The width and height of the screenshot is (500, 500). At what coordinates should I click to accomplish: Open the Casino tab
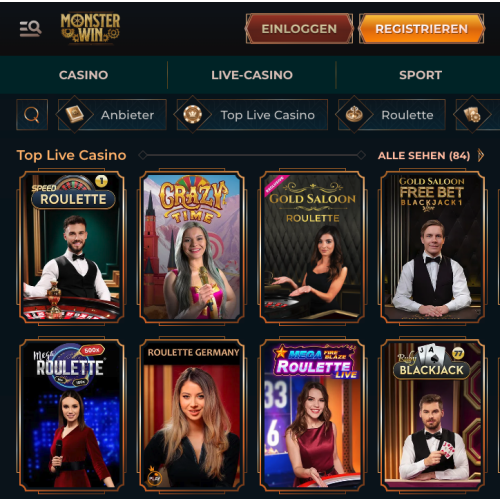pos(84,75)
